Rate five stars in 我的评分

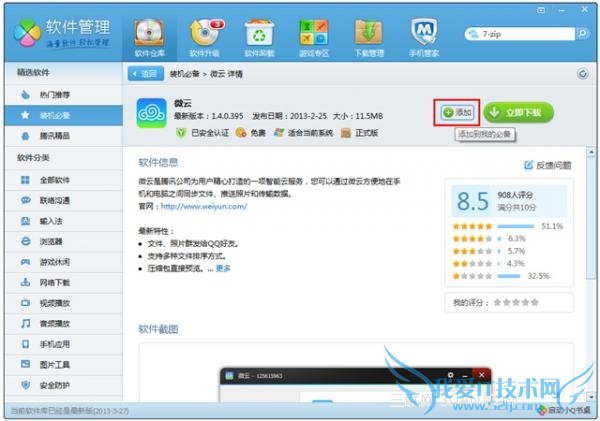[x=535, y=303]
